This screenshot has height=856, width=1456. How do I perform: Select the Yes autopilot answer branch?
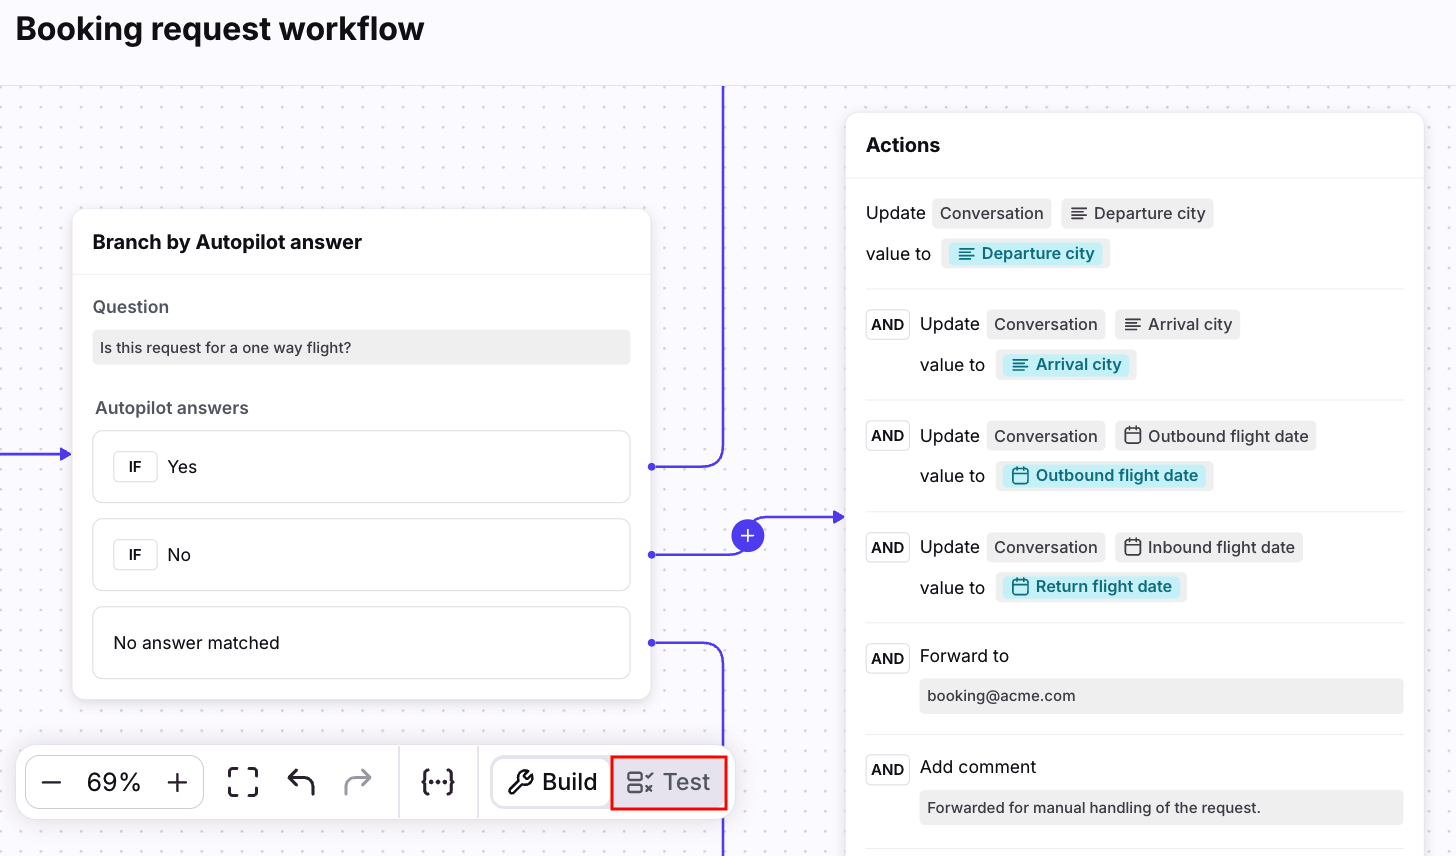coord(361,467)
